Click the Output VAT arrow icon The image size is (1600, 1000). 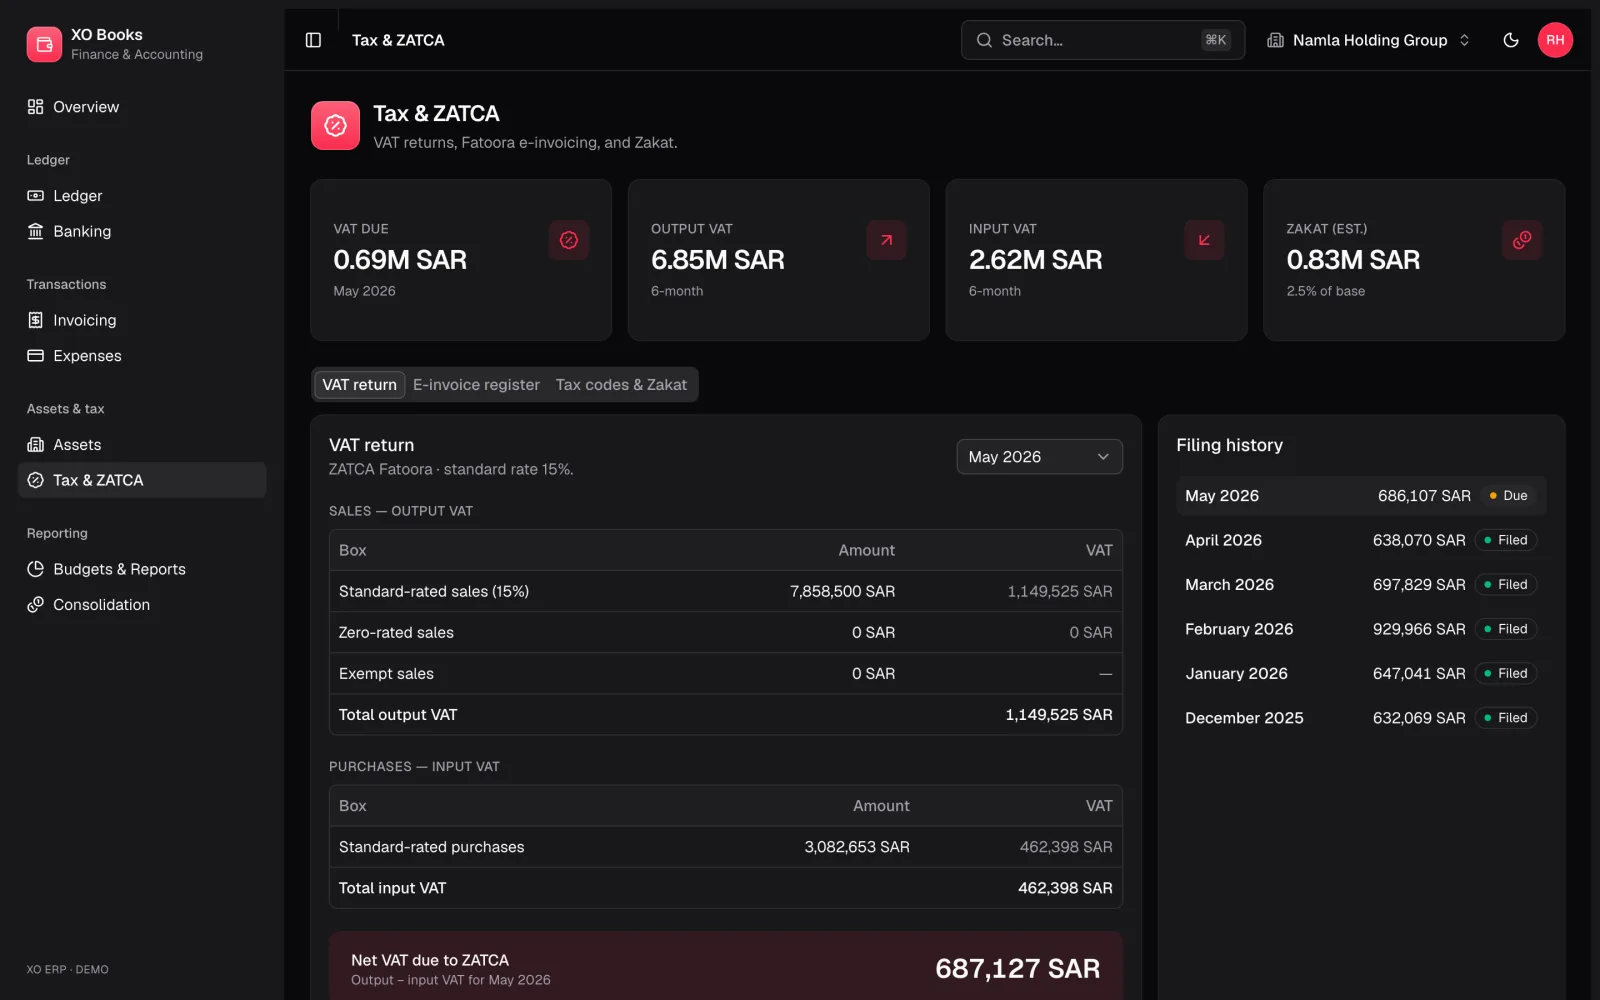coord(886,240)
